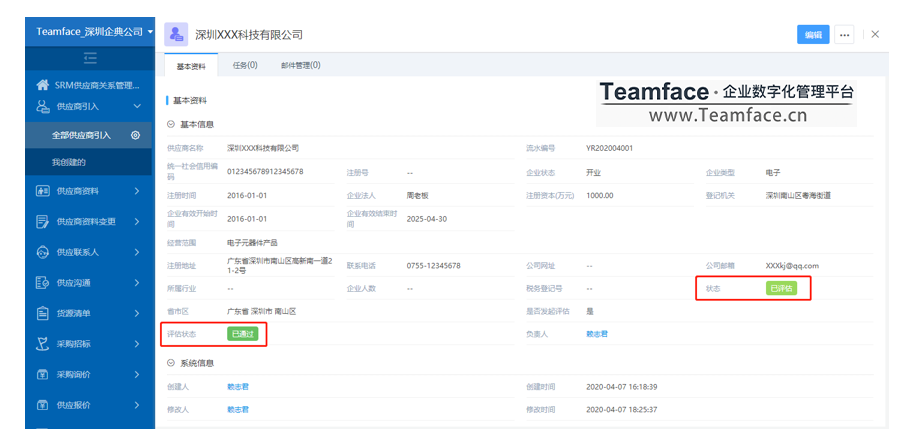Viewport: 913px width, 429px height.
Task: Switch to the 任务(0) tab
Action: coord(245,65)
